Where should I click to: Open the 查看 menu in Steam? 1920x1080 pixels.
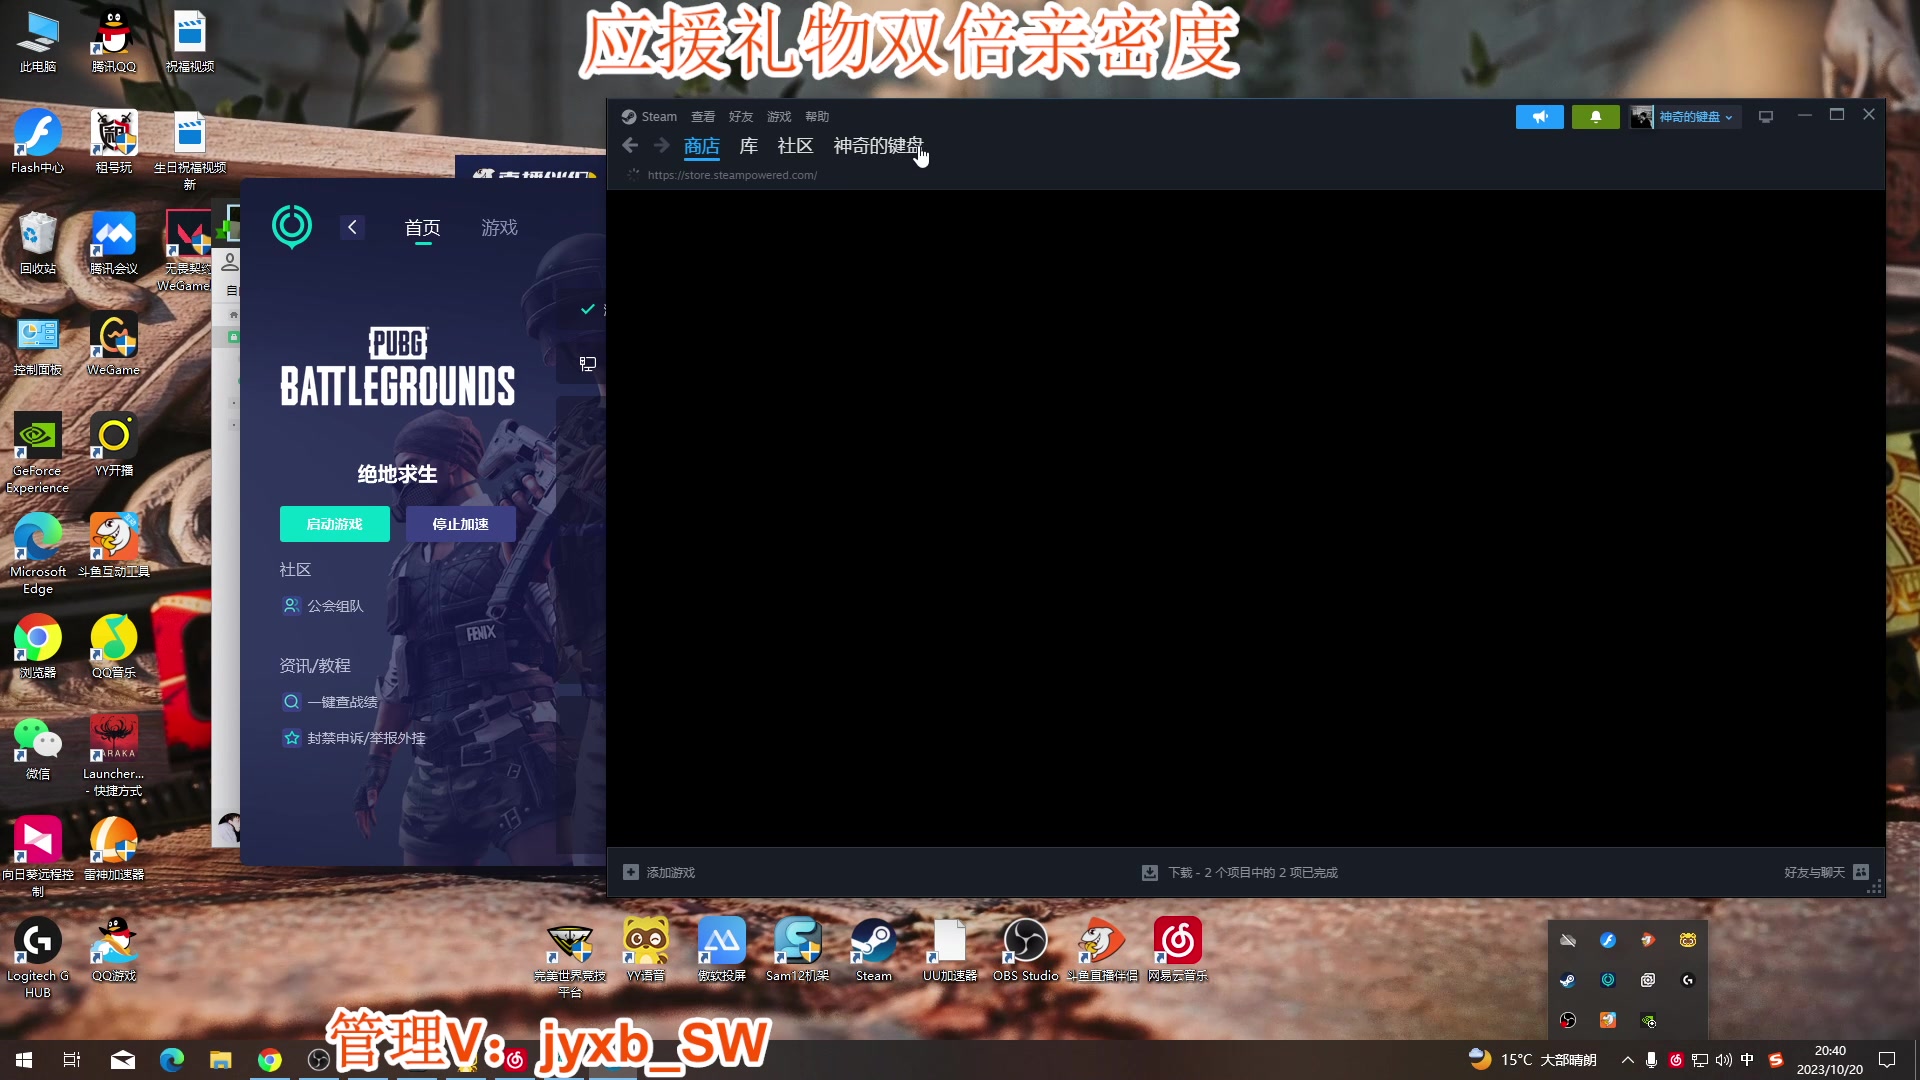[703, 117]
